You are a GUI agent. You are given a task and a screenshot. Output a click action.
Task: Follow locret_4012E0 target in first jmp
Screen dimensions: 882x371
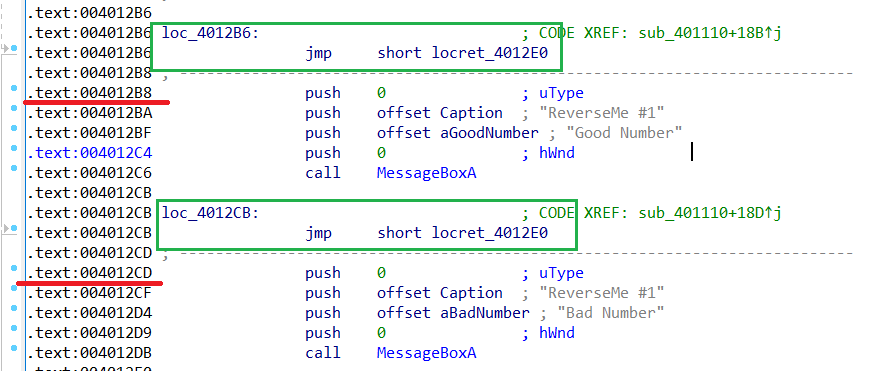(x=489, y=53)
